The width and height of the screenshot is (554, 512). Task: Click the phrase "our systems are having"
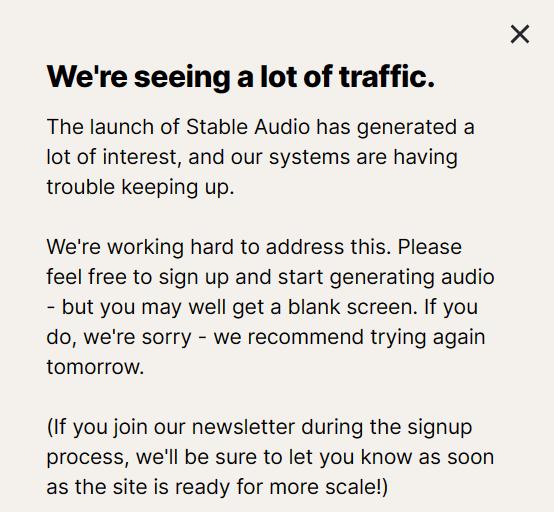[344, 158]
